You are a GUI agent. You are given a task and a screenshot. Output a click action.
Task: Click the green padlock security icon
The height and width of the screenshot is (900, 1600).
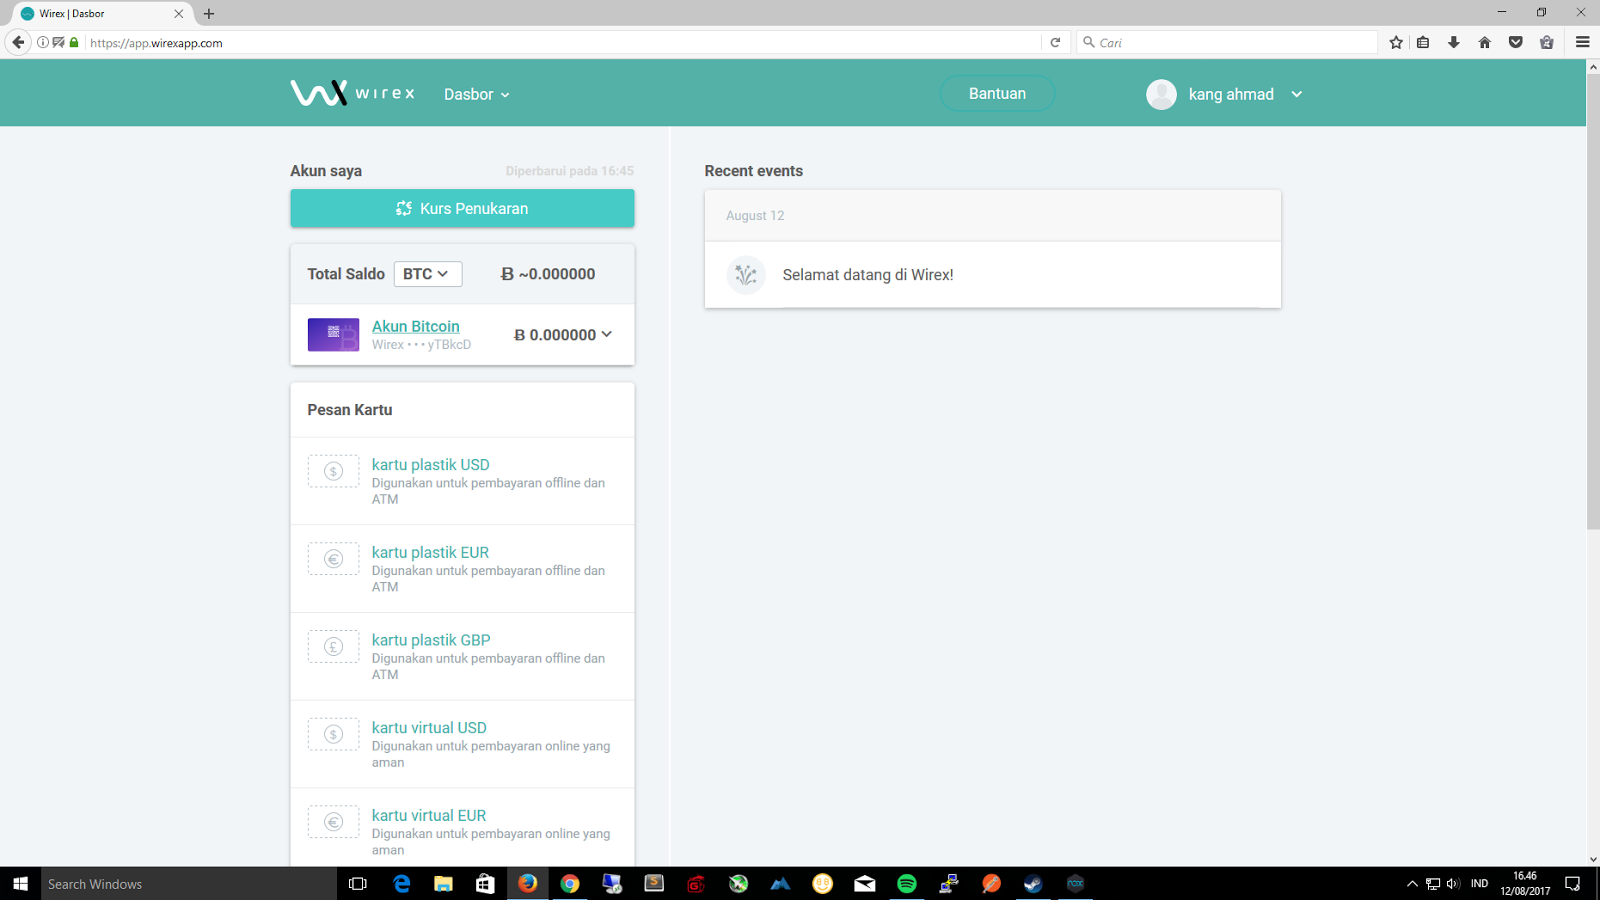pos(74,42)
